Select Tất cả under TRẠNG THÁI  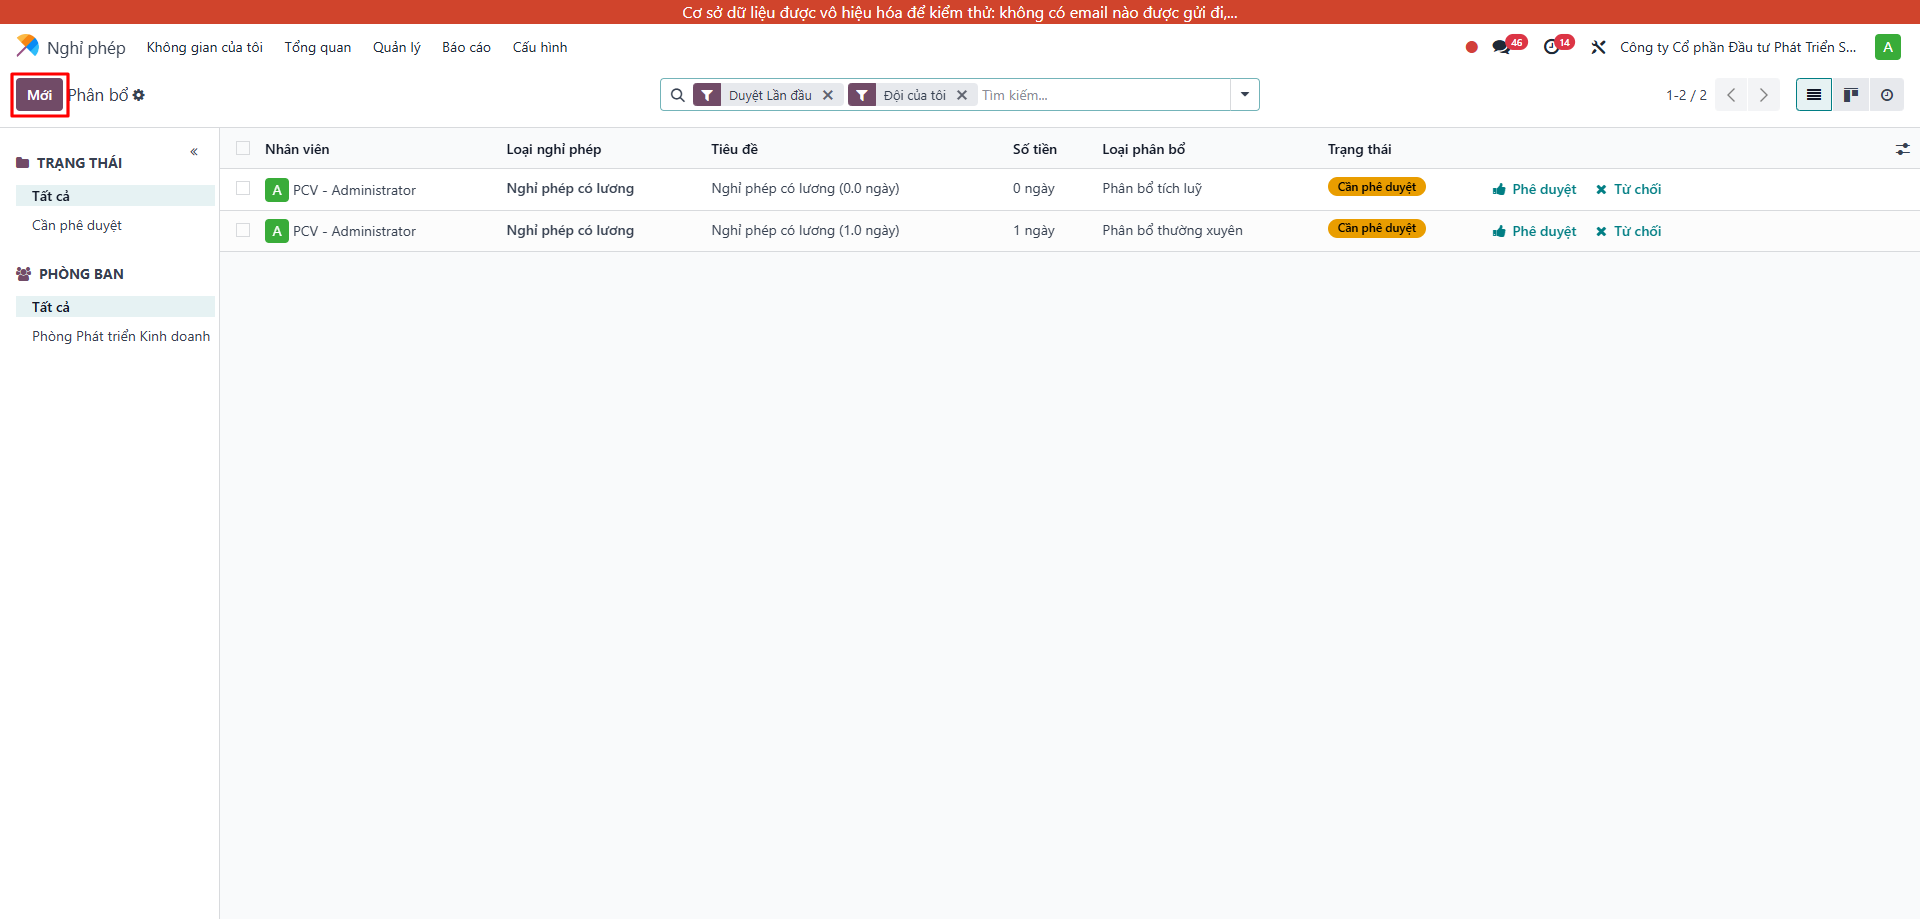pyautogui.click(x=115, y=196)
